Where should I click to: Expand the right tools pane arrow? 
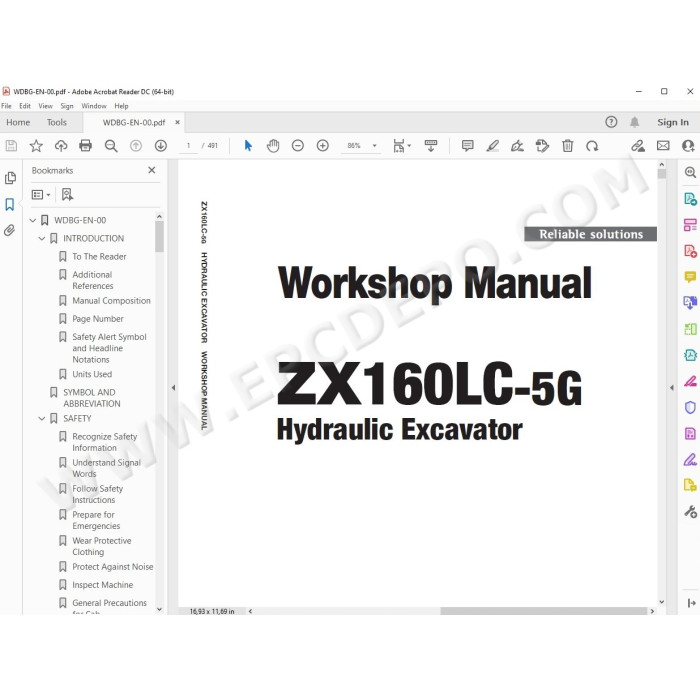671,388
